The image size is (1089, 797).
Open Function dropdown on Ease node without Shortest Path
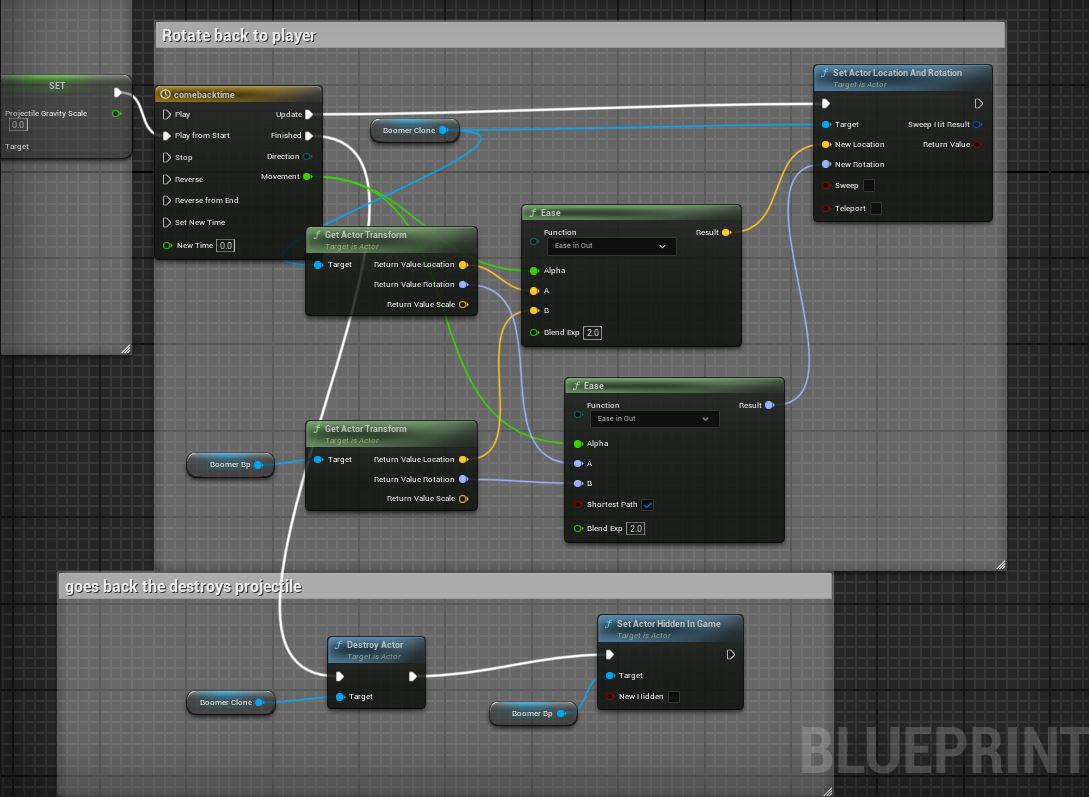[610, 246]
